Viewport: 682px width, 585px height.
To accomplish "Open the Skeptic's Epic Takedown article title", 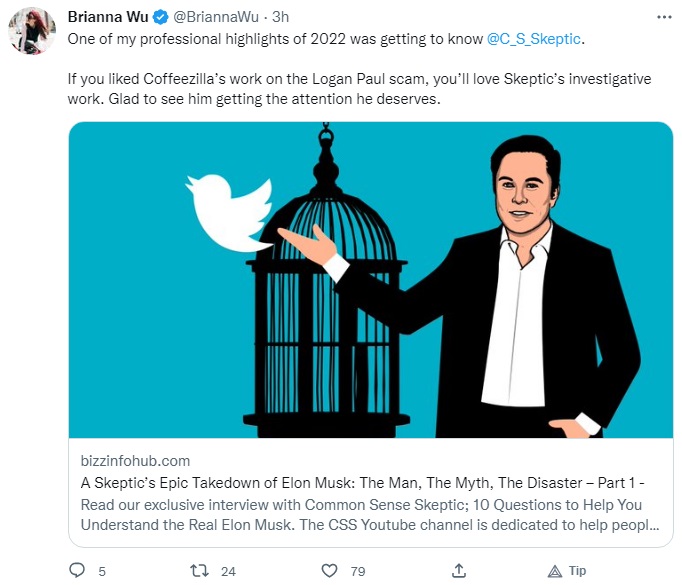I will click(x=362, y=483).
